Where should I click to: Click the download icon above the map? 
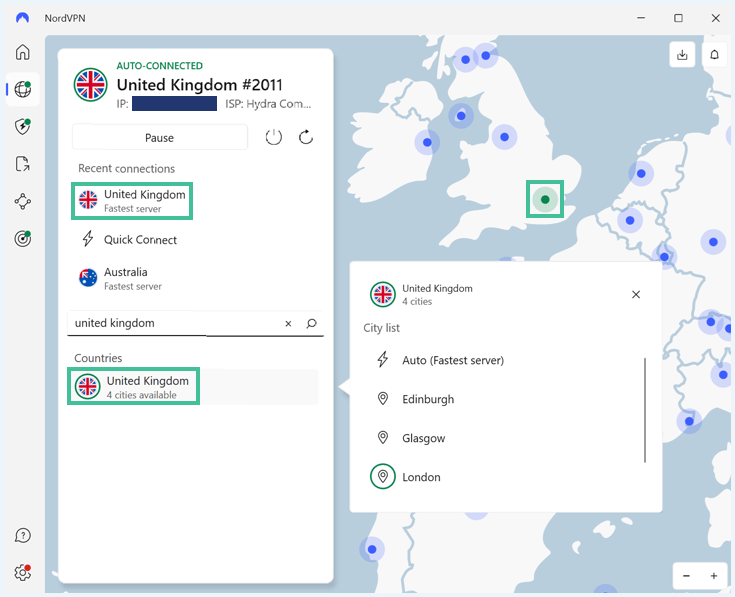682,55
